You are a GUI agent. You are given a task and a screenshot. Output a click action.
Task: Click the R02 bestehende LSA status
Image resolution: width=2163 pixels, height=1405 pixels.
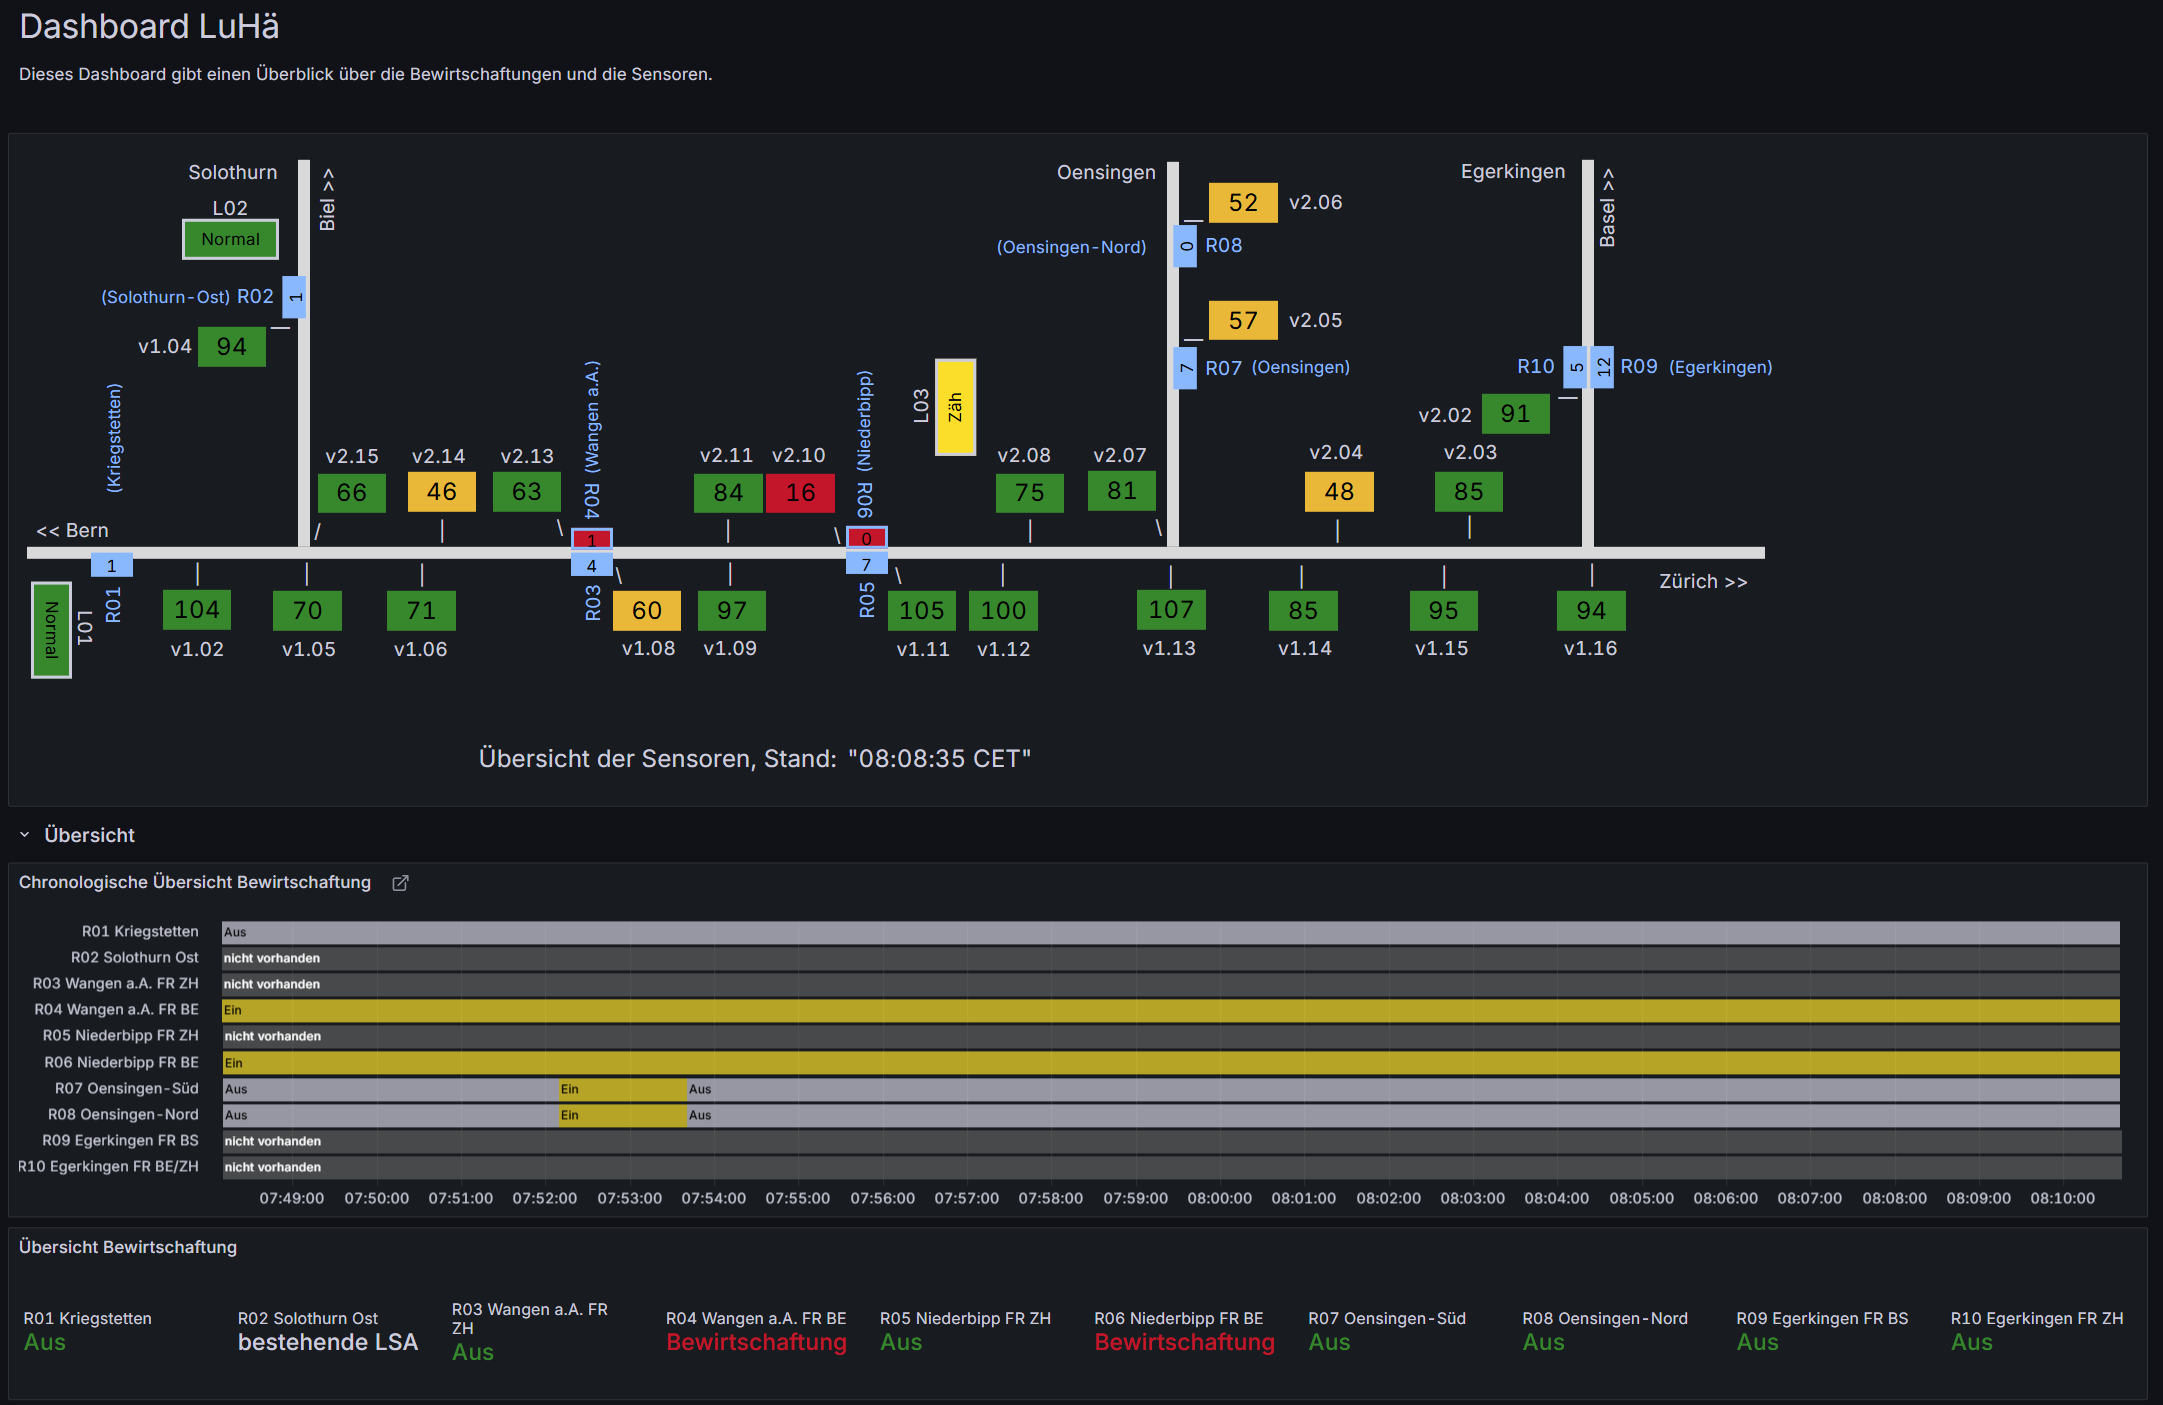[x=328, y=1342]
